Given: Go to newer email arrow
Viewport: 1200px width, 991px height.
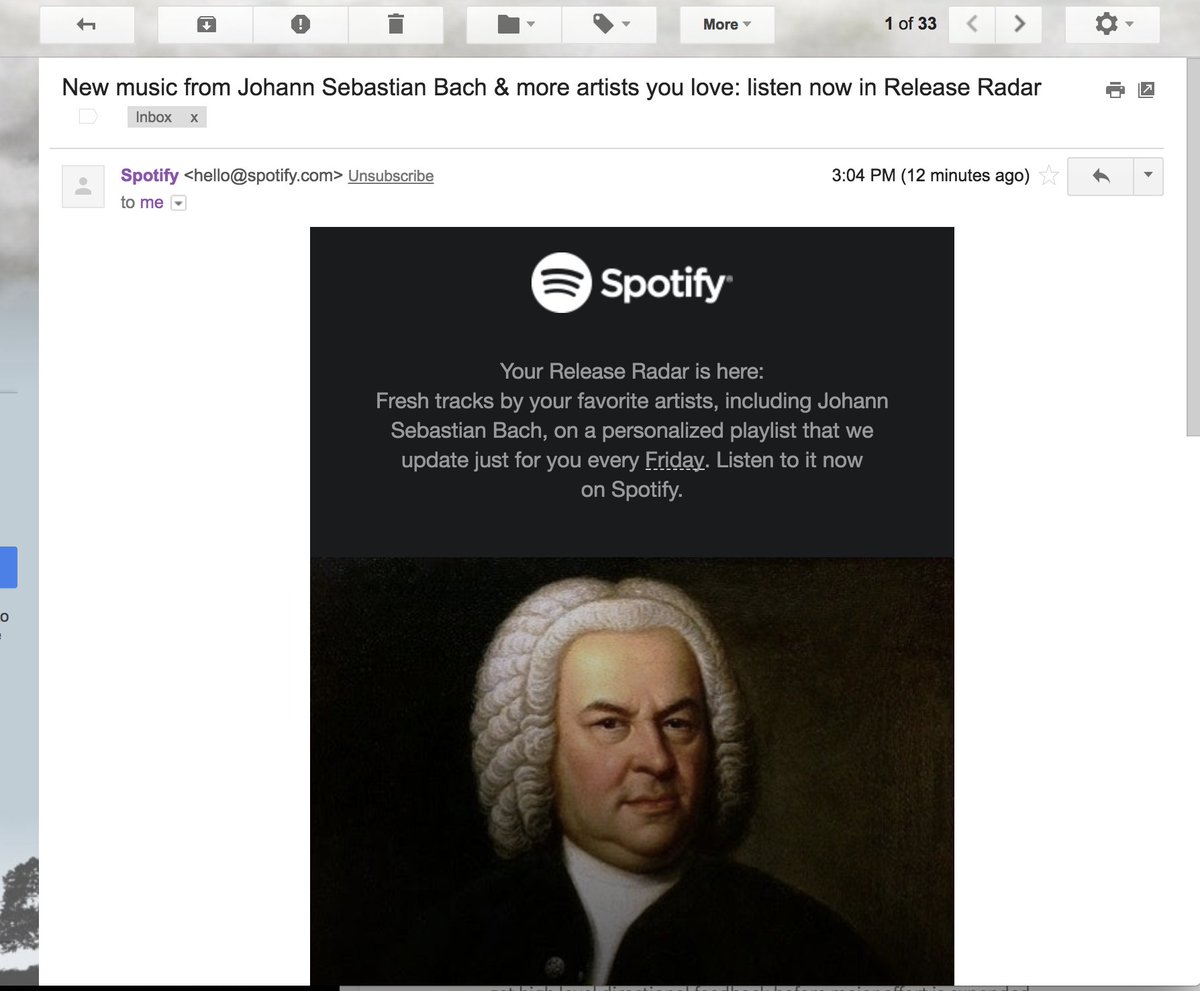Looking at the screenshot, I should pyautogui.click(x=971, y=24).
